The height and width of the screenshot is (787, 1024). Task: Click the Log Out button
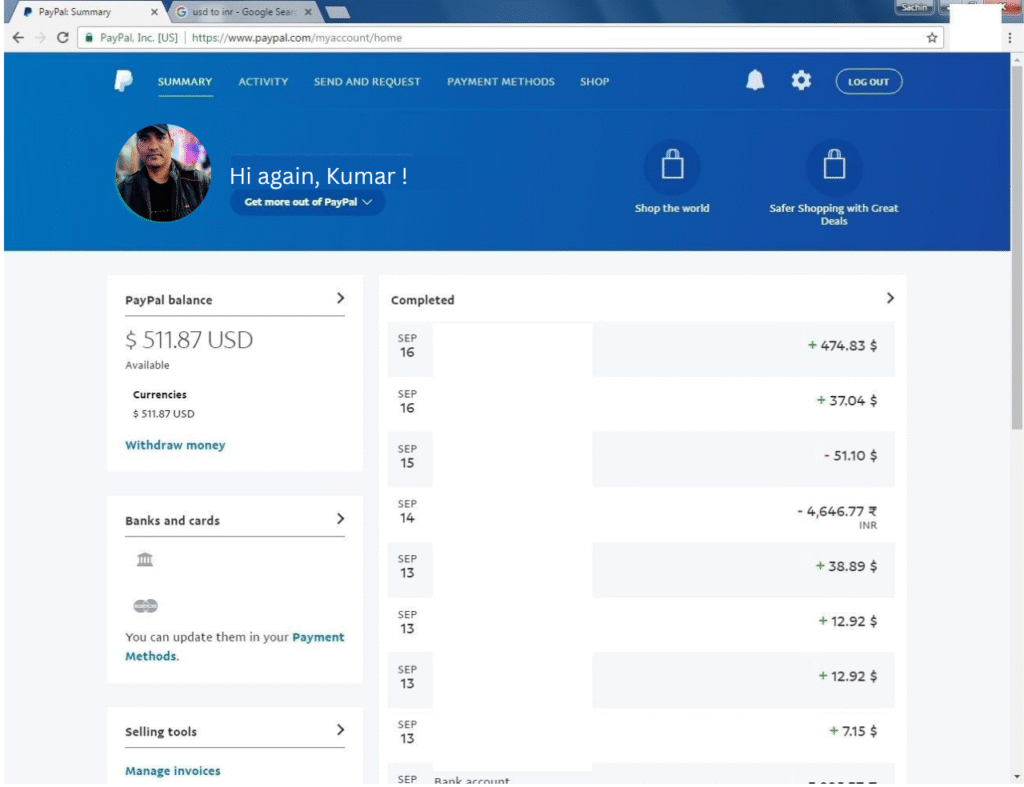click(x=868, y=82)
